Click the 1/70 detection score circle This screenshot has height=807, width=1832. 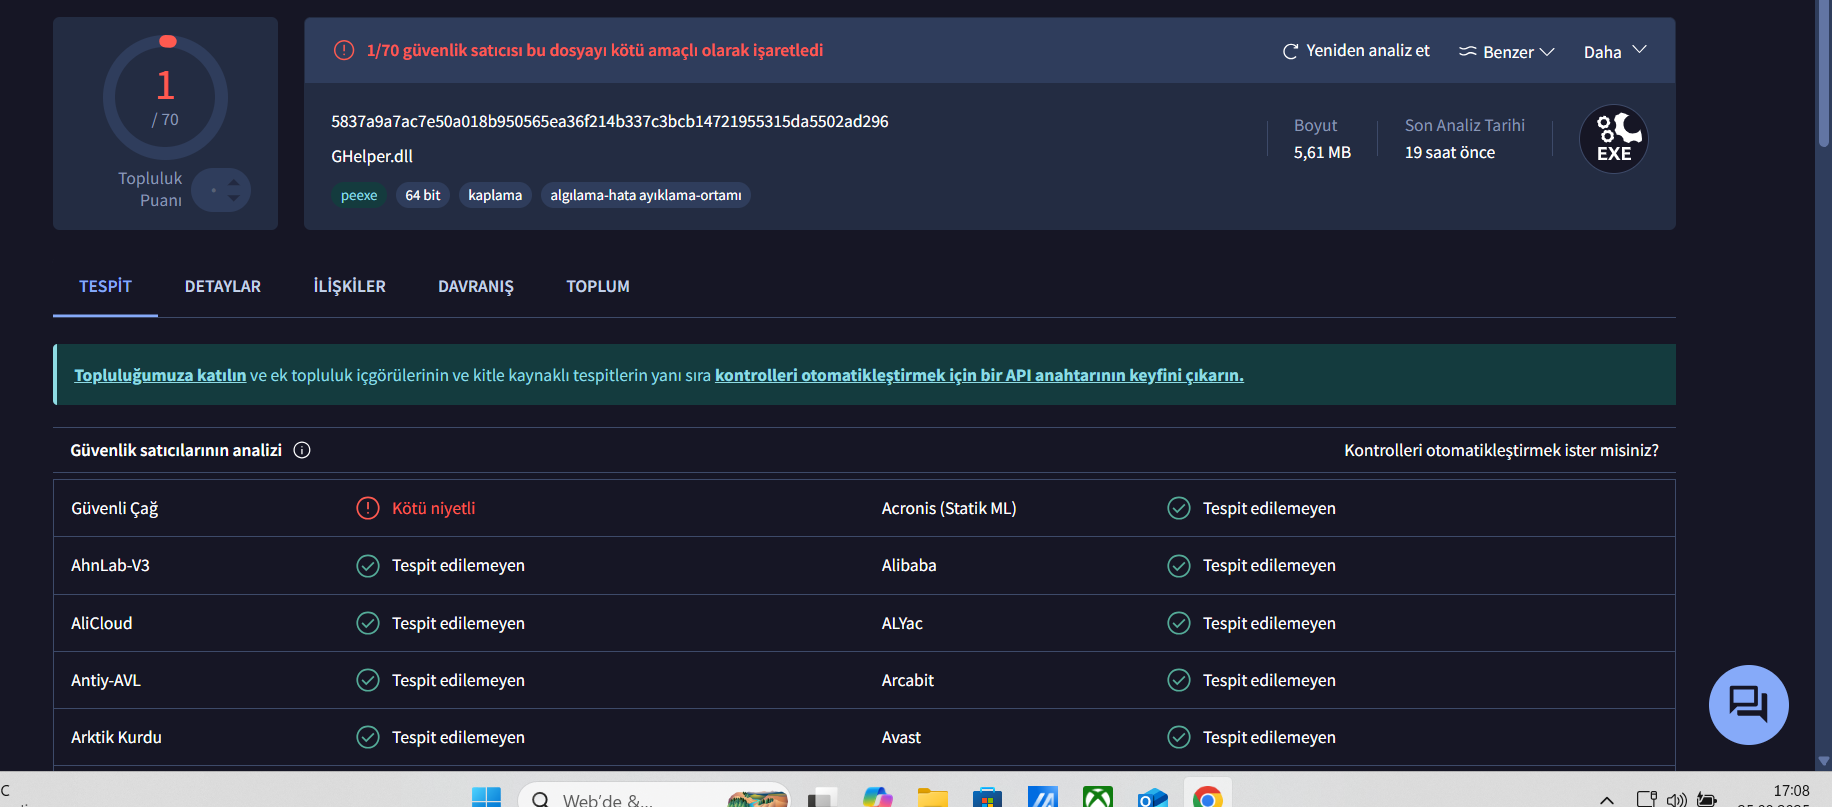click(x=166, y=97)
